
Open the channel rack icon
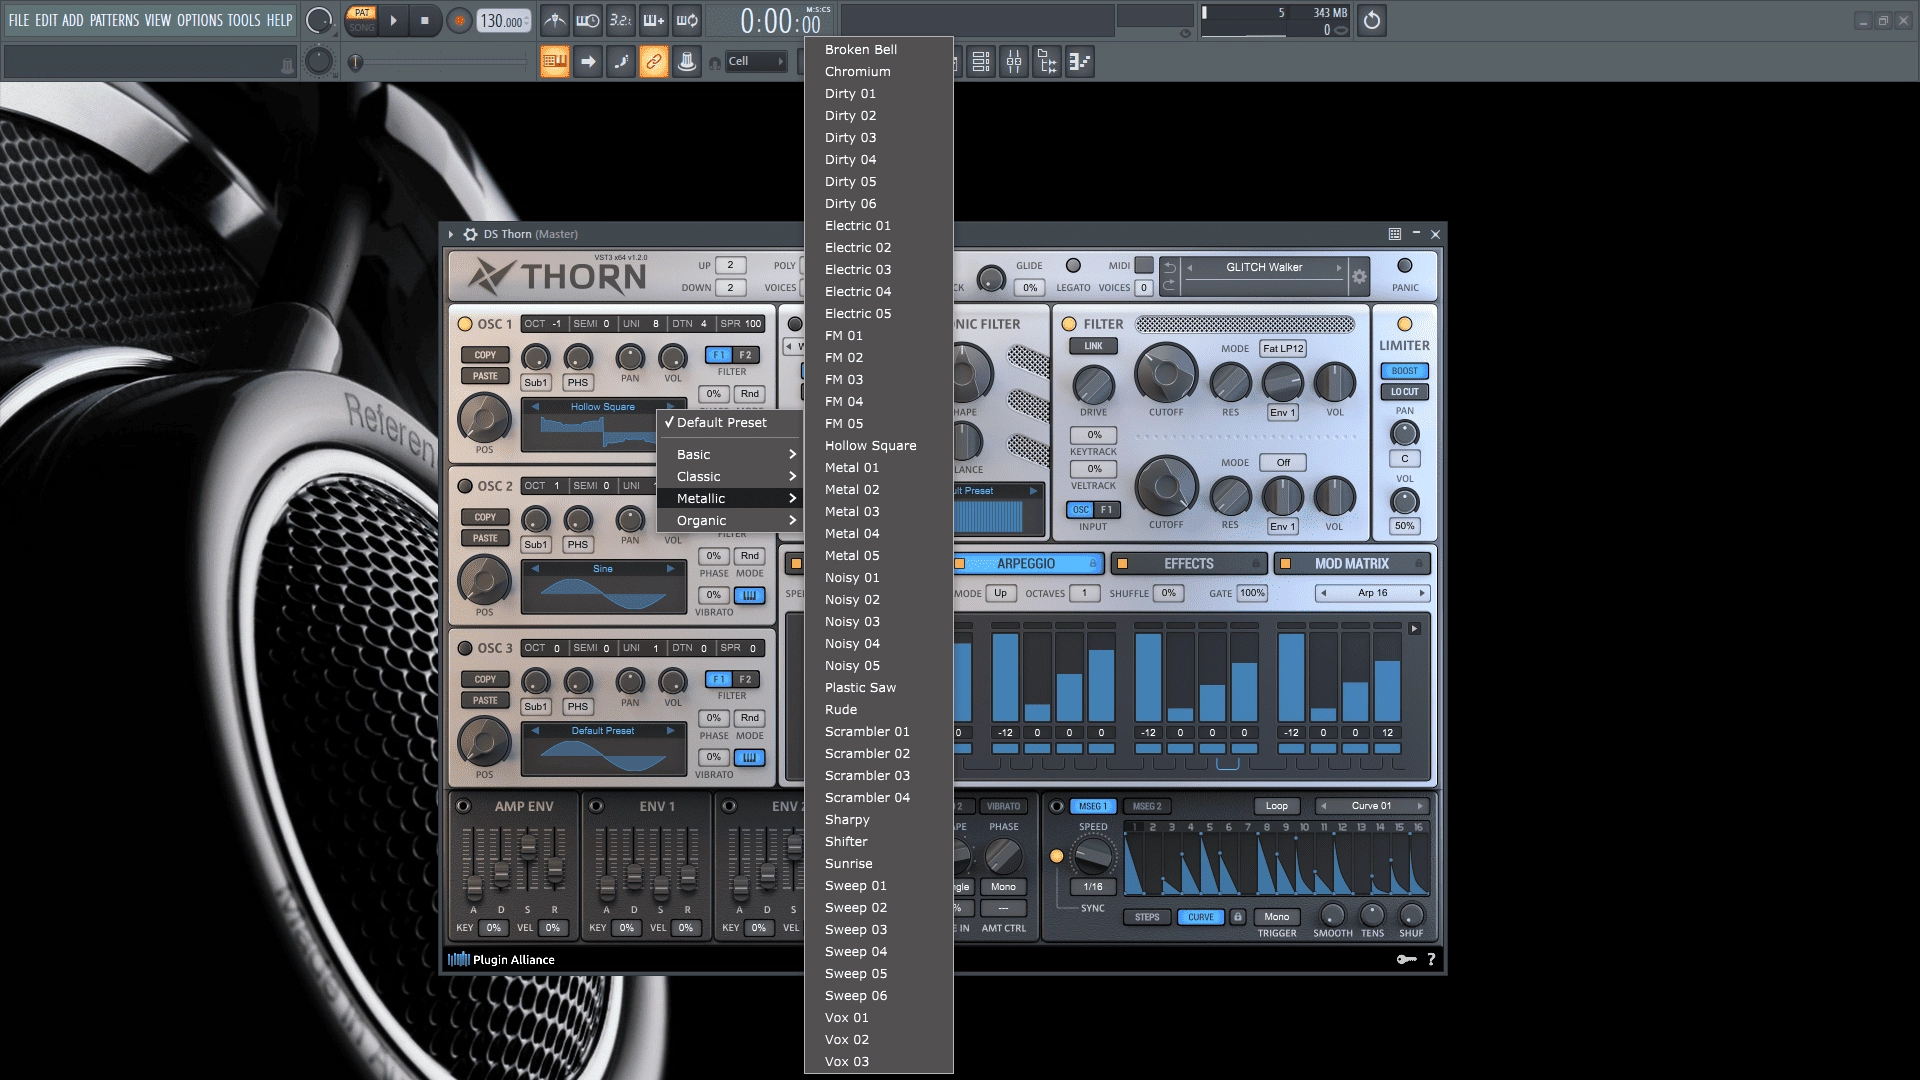pyautogui.click(x=981, y=62)
